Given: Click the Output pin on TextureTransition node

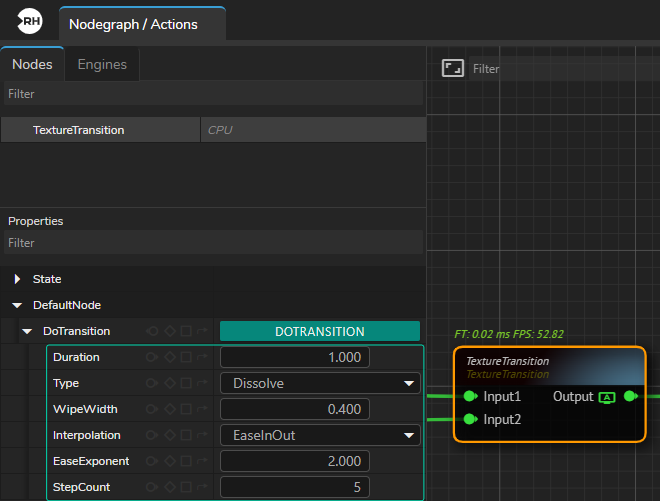Looking at the screenshot, I should tap(631, 396).
